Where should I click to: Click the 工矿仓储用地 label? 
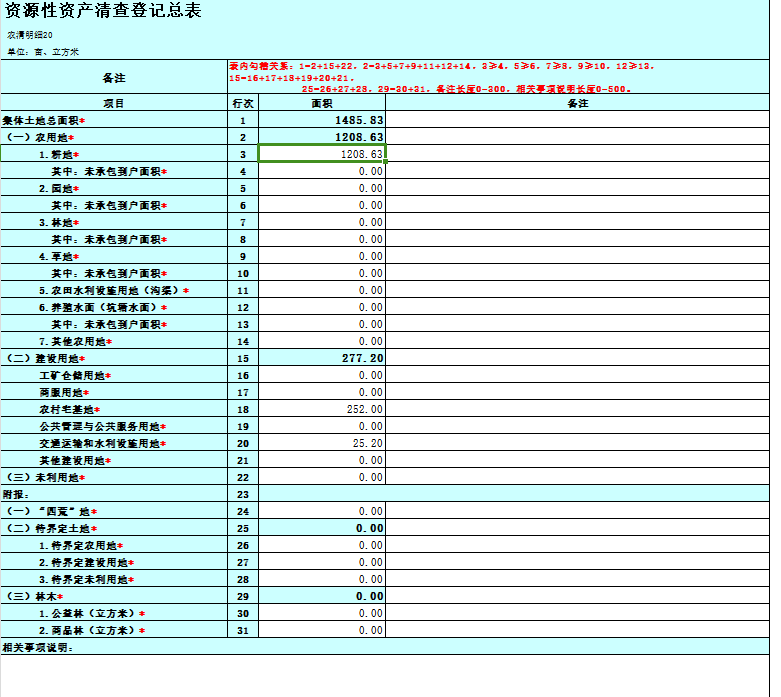point(75,375)
